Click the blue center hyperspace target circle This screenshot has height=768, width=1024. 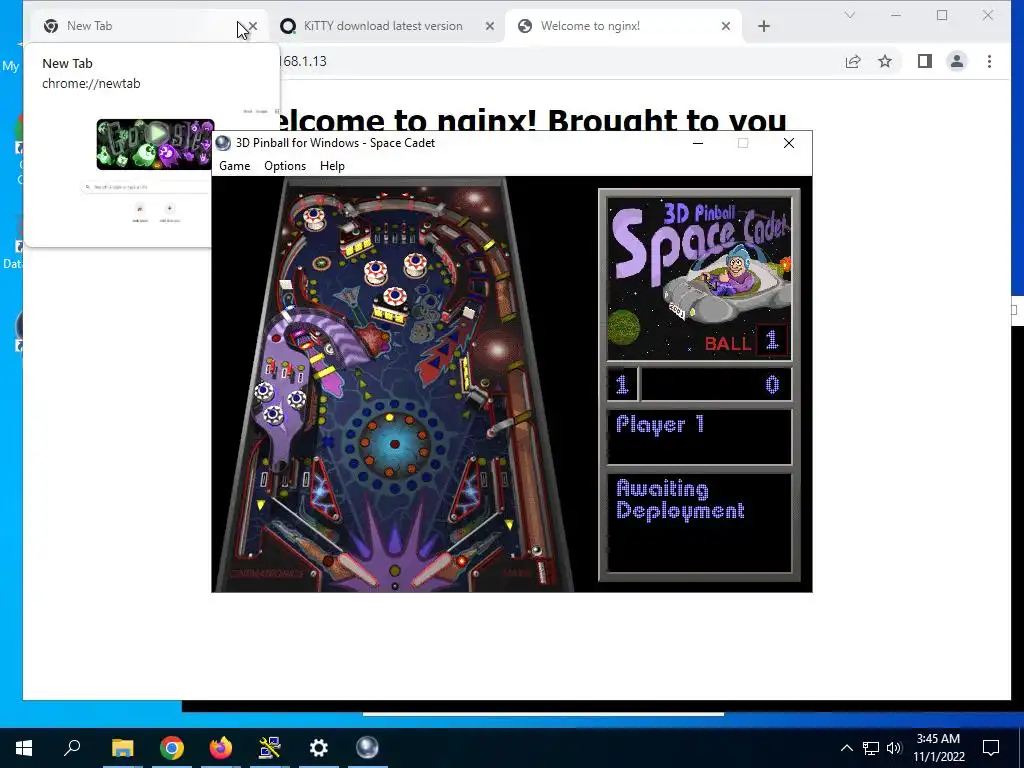[x=394, y=445]
